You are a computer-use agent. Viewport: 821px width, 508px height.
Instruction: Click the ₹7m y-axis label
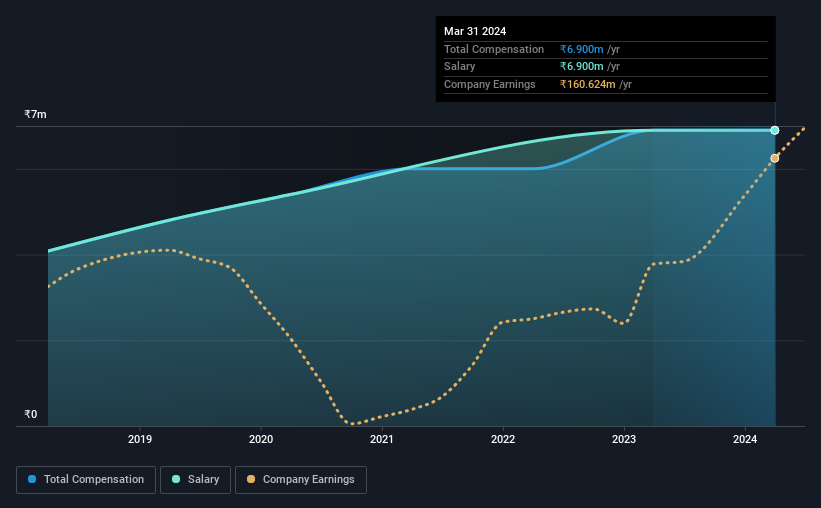(35, 114)
